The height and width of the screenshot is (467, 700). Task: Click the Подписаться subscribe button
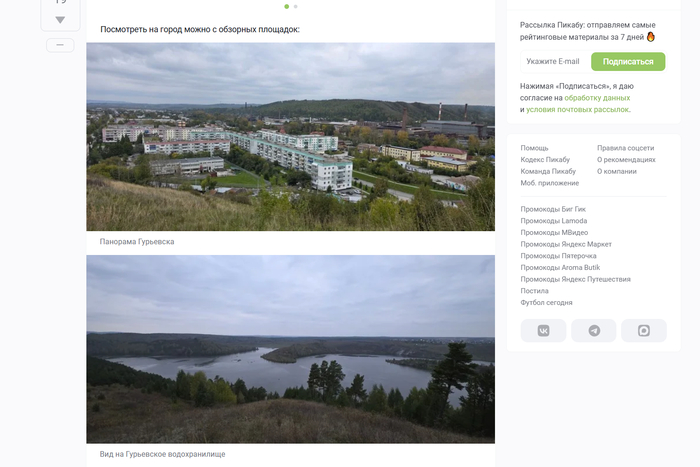628,62
